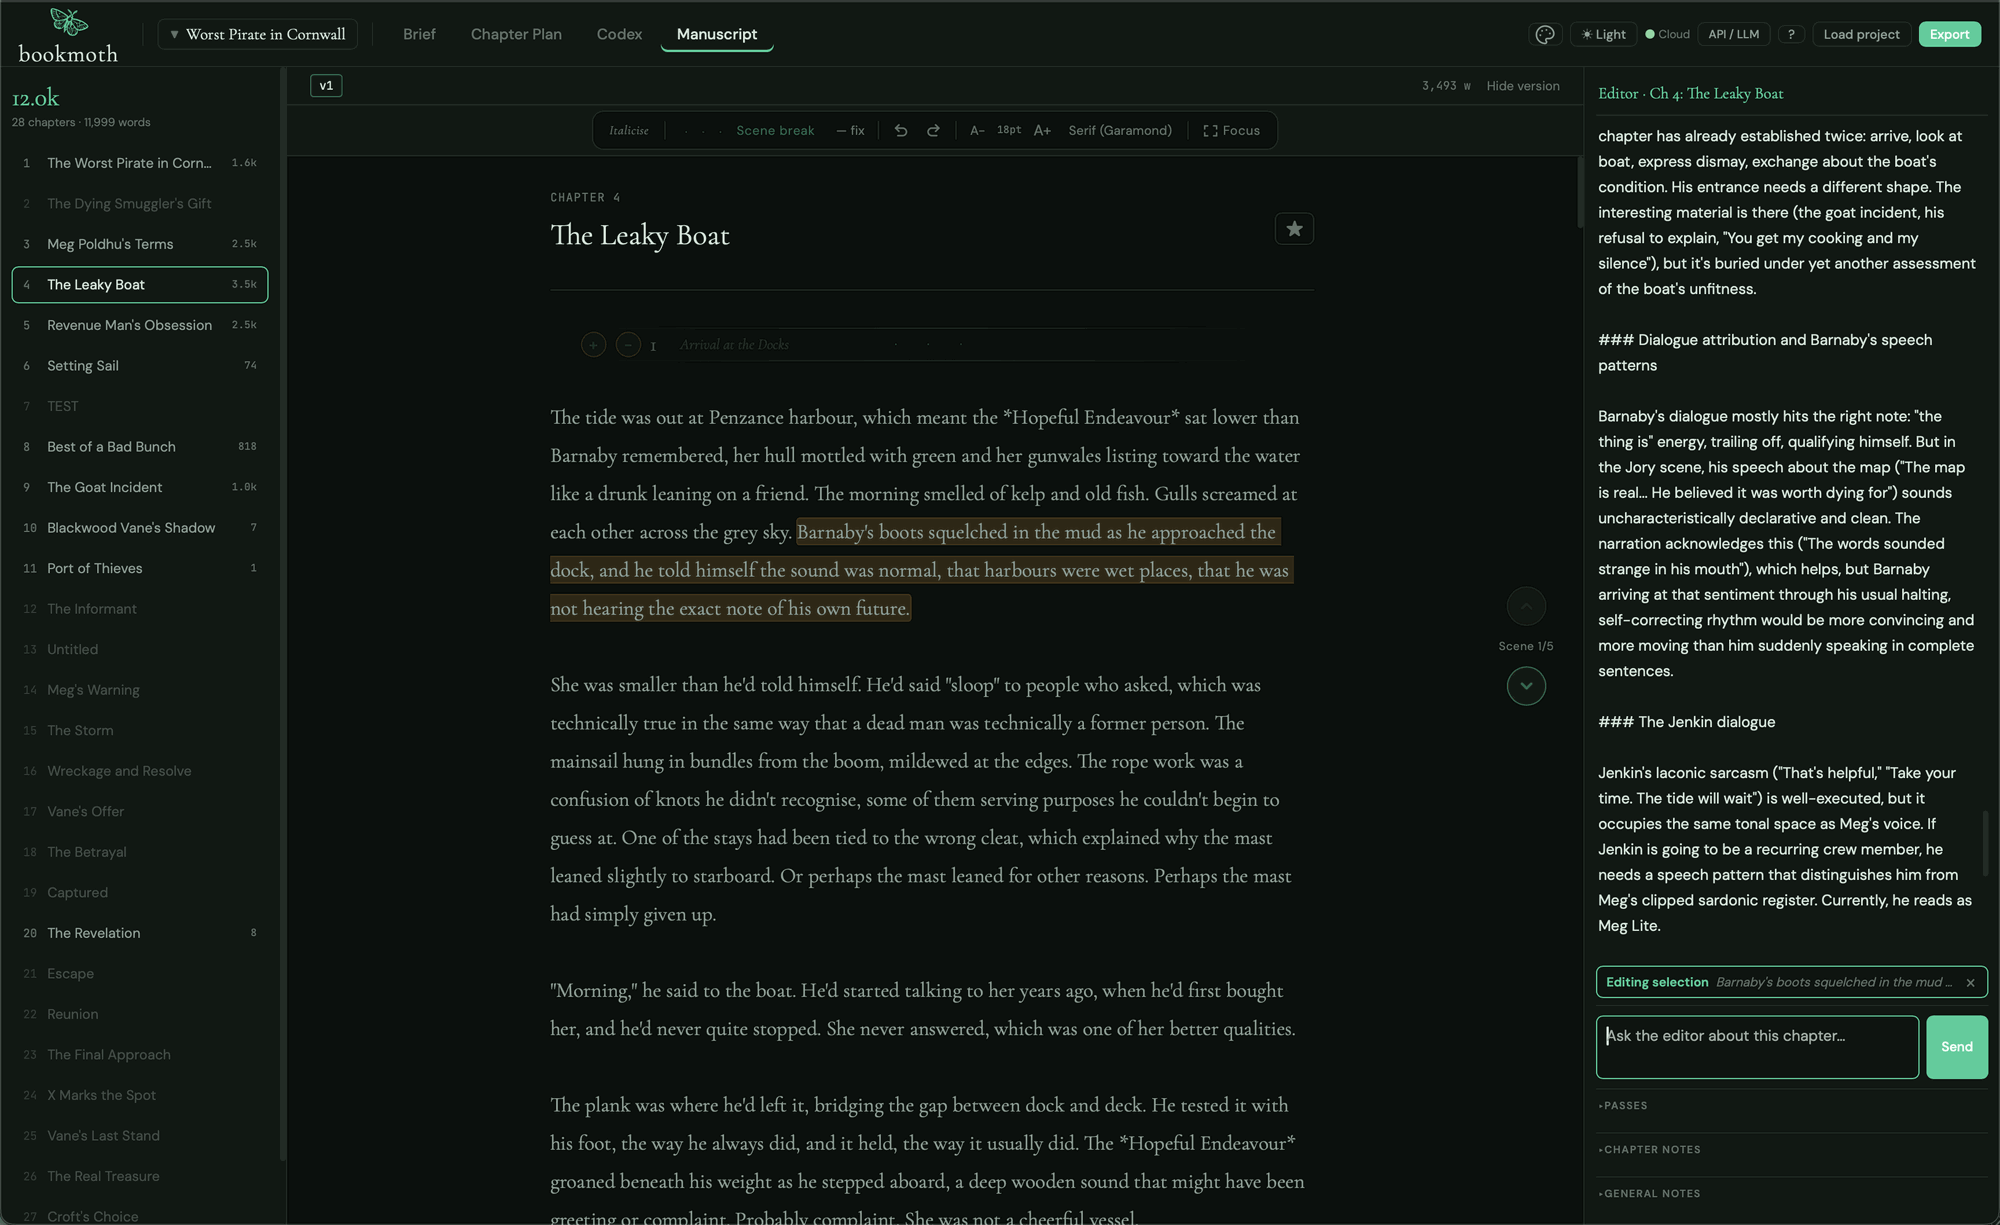
Task: Open chapter The Storm
Action: point(140,731)
